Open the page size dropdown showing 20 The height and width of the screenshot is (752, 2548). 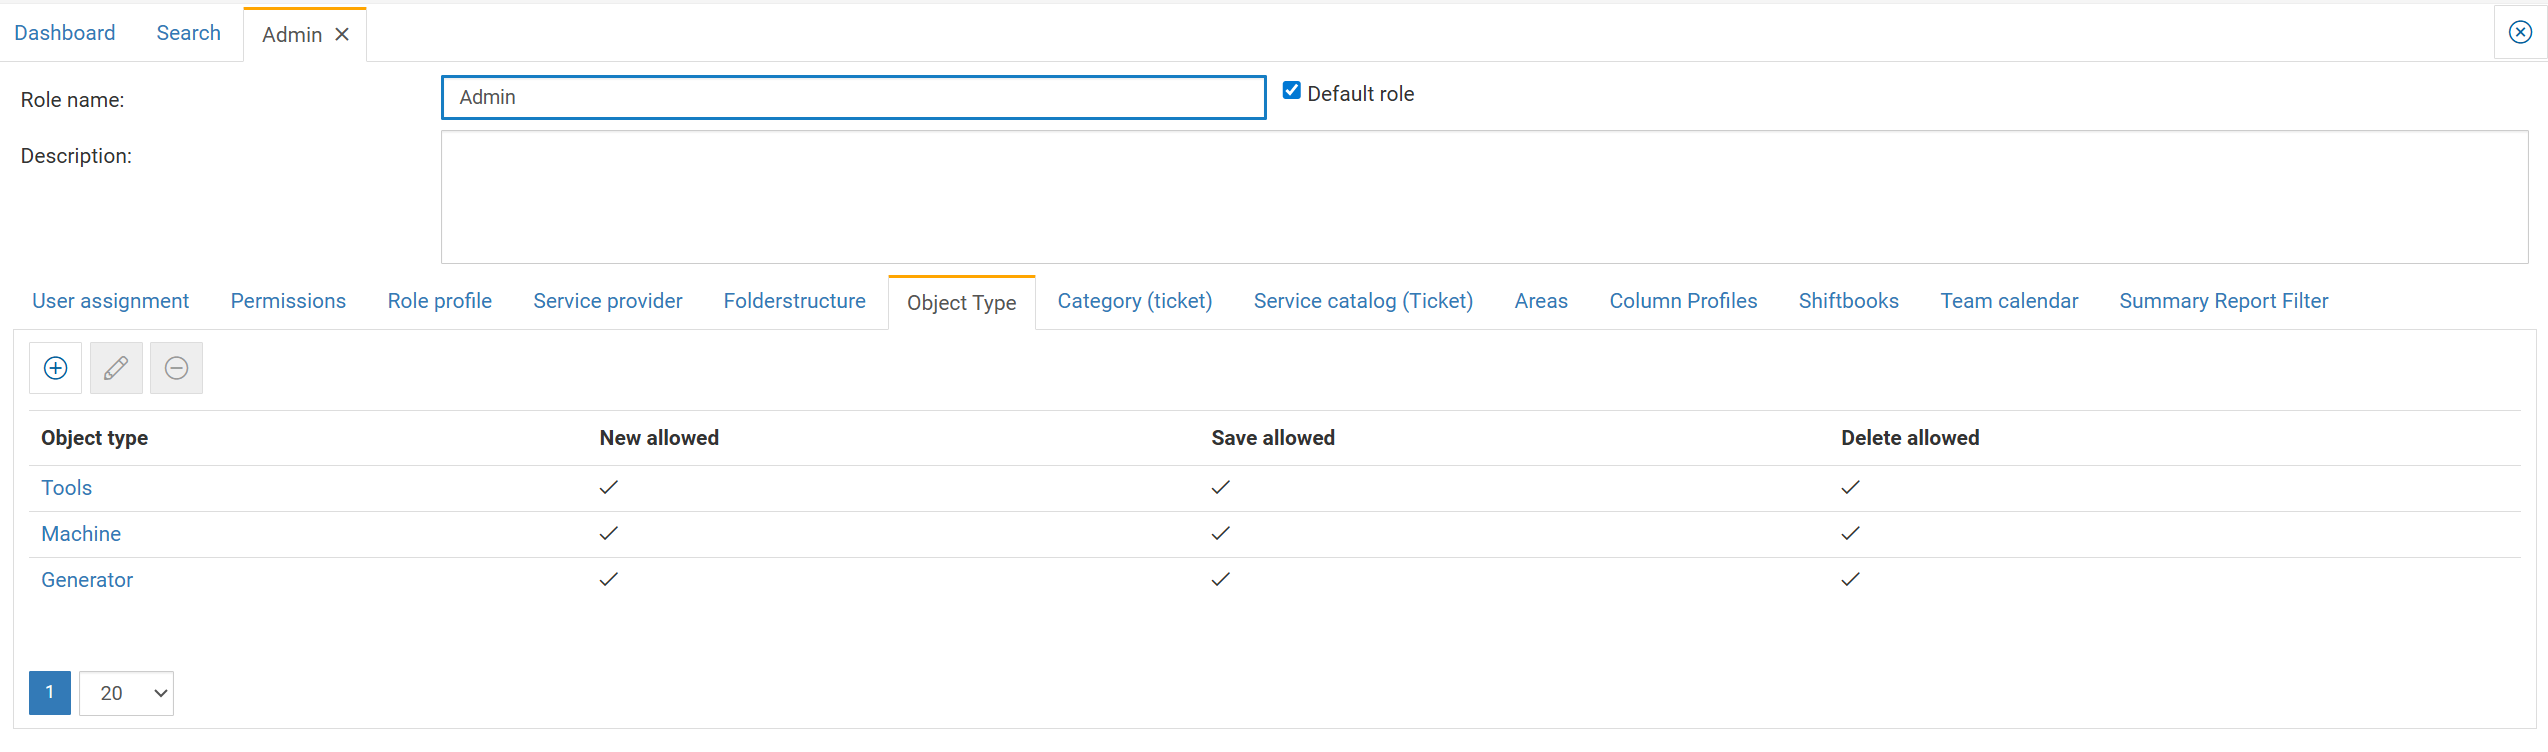coord(126,693)
